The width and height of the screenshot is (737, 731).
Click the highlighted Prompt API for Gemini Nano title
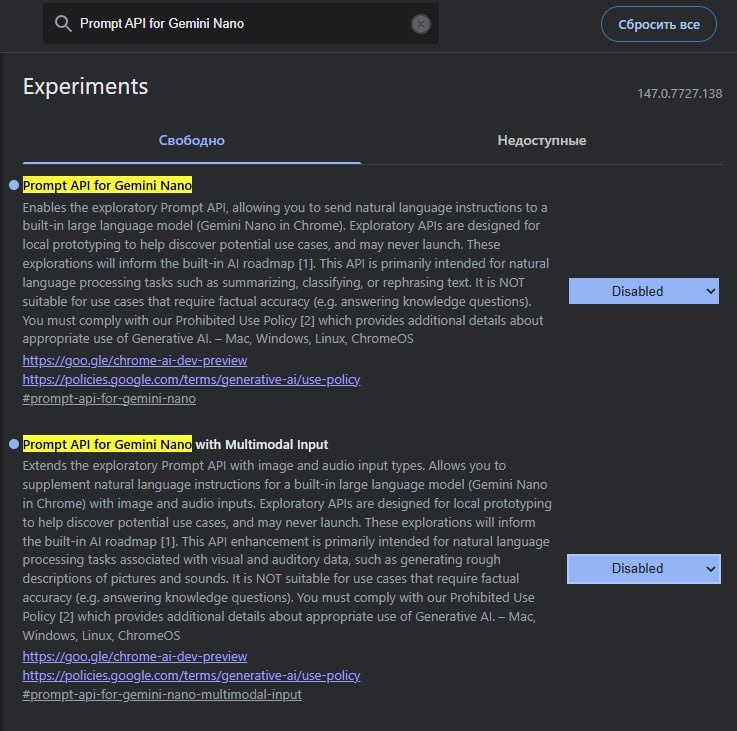(107, 185)
